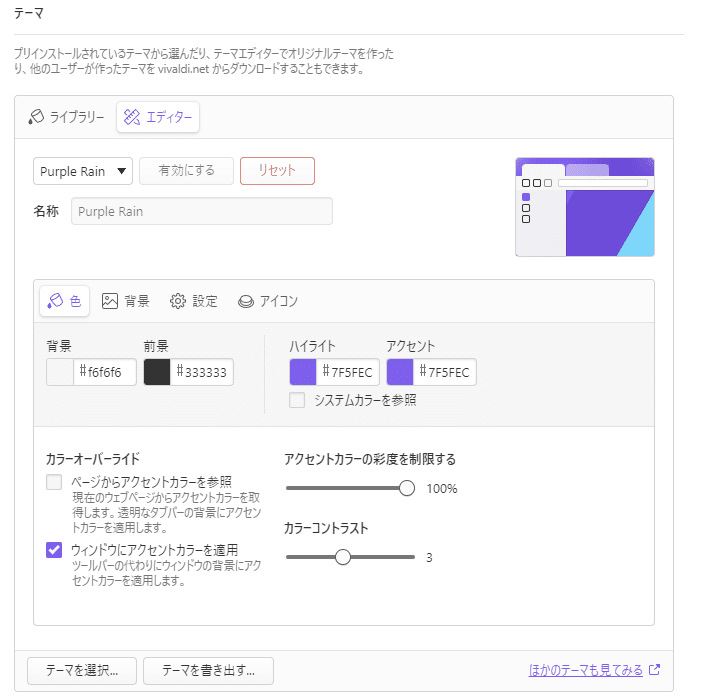Click the pencil-ruler icon on エディター tab
The width and height of the screenshot is (703, 699).
(x=132, y=117)
